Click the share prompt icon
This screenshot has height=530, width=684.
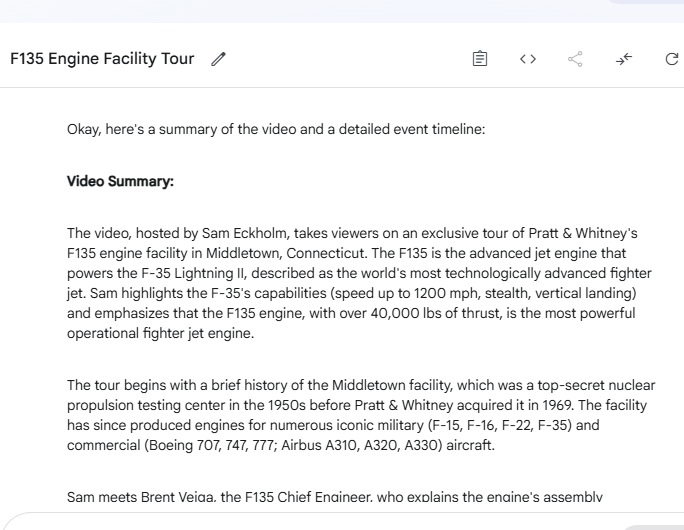click(575, 59)
